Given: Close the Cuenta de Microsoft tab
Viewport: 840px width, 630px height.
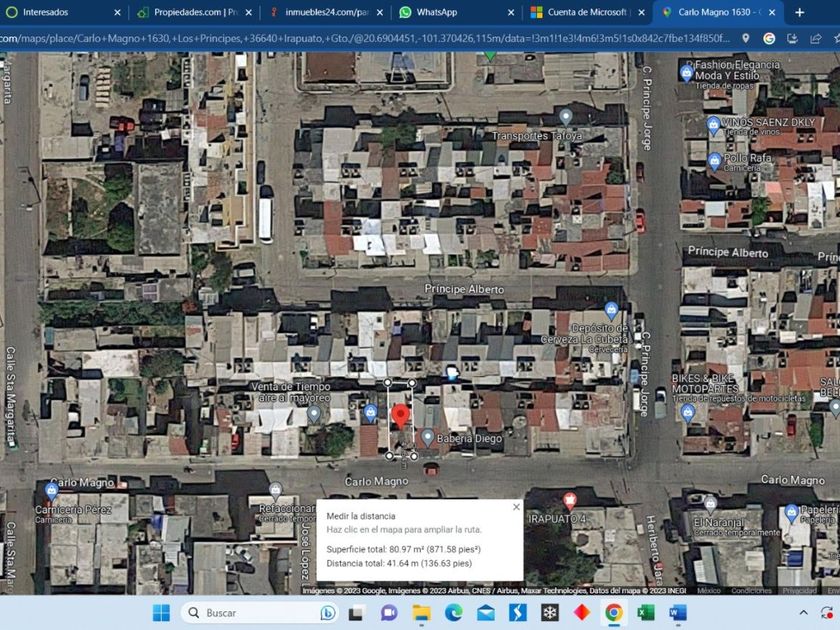Looking at the screenshot, I should click(641, 12).
